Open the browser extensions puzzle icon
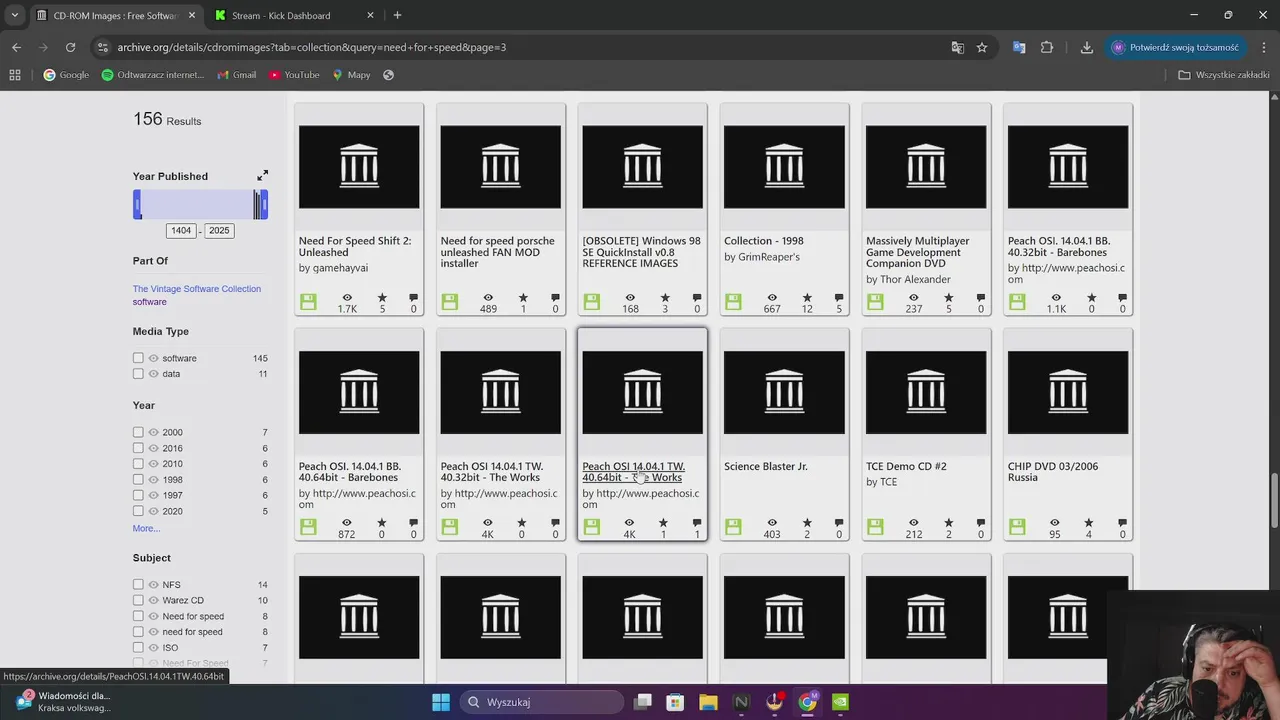This screenshot has width=1280, height=720. [1047, 47]
